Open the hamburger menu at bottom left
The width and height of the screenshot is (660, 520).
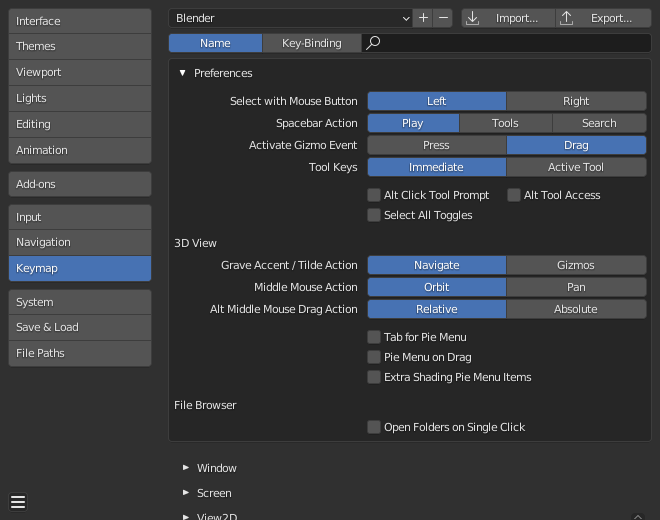click(18, 502)
